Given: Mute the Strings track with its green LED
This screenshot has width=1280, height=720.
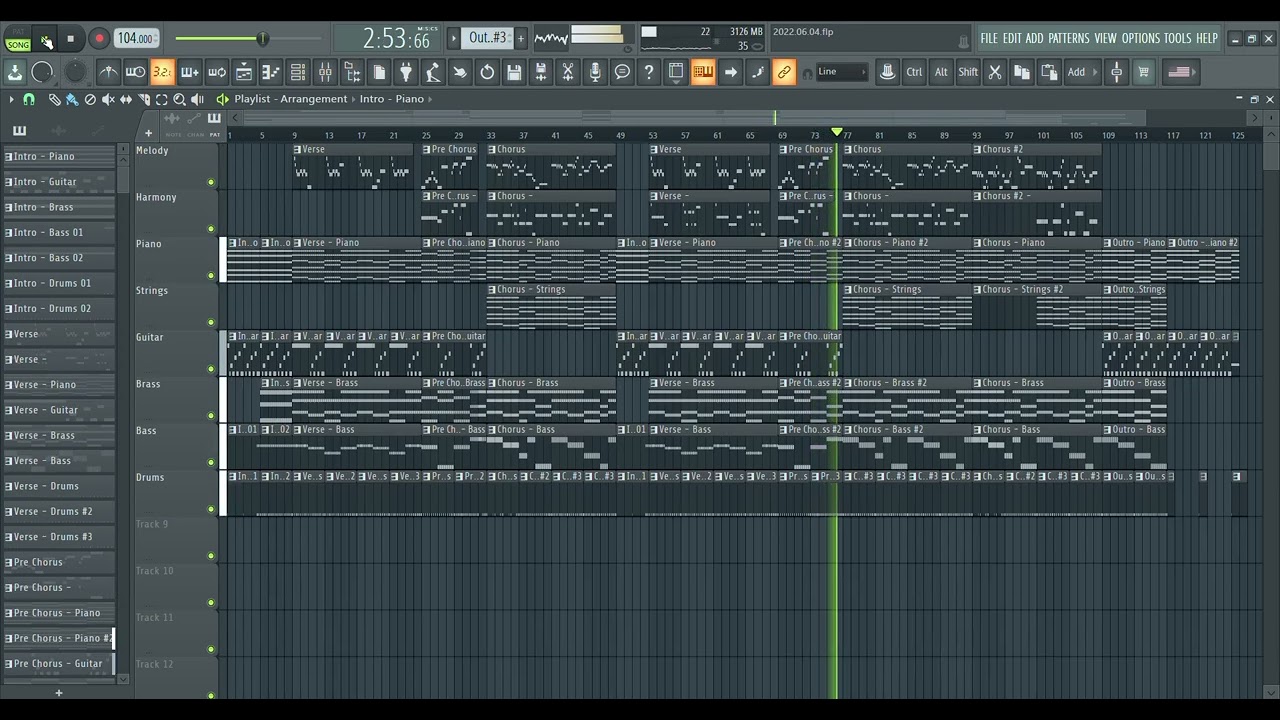Looking at the screenshot, I should [211, 323].
